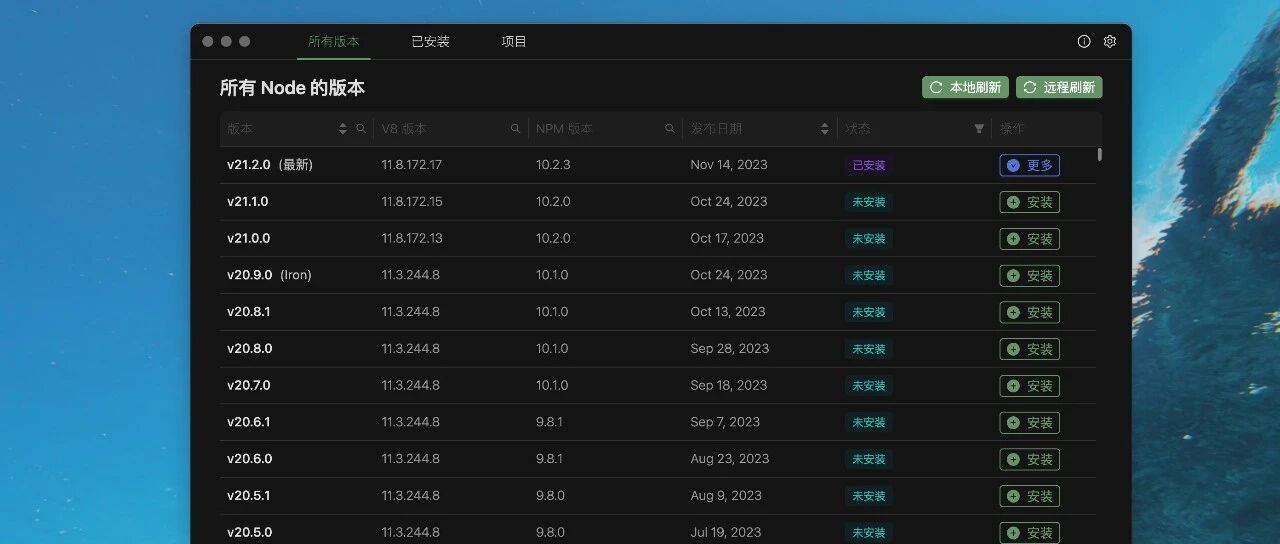This screenshot has width=1280, height=544.
Task: Select version cell v20.6.1
Action: click(x=248, y=422)
